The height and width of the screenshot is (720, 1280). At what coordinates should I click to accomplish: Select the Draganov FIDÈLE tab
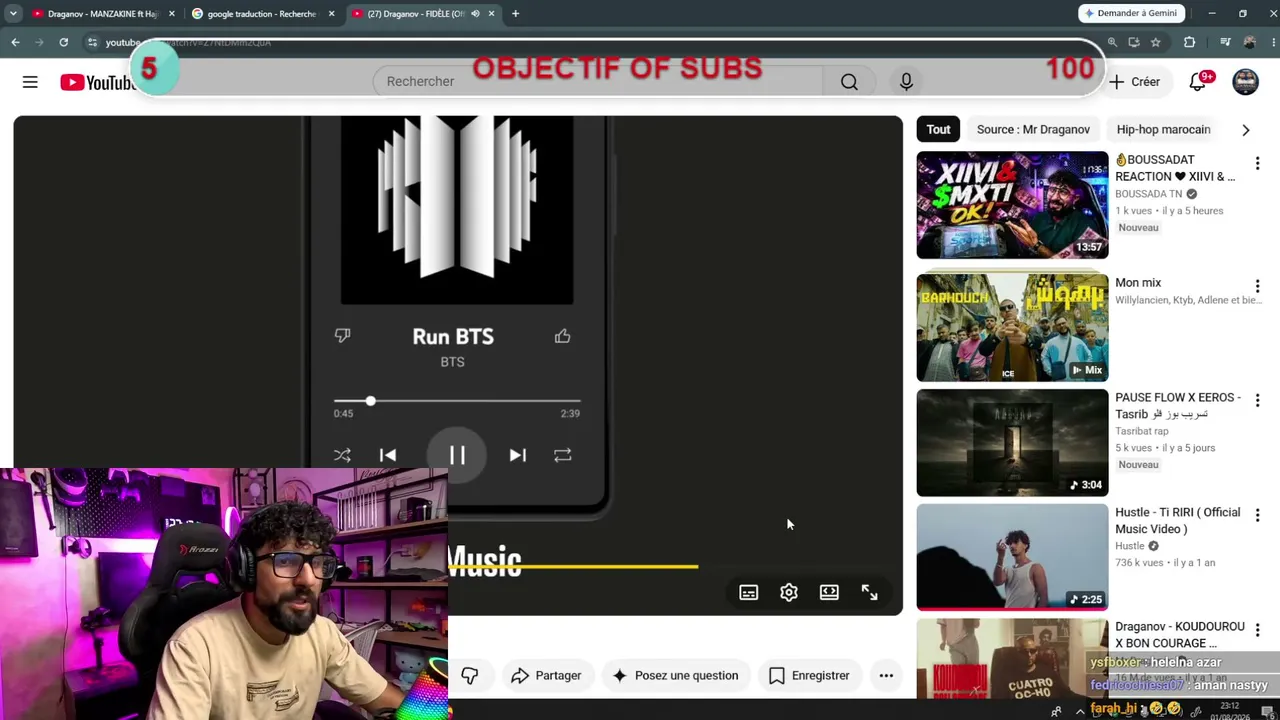(x=423, y=14)
